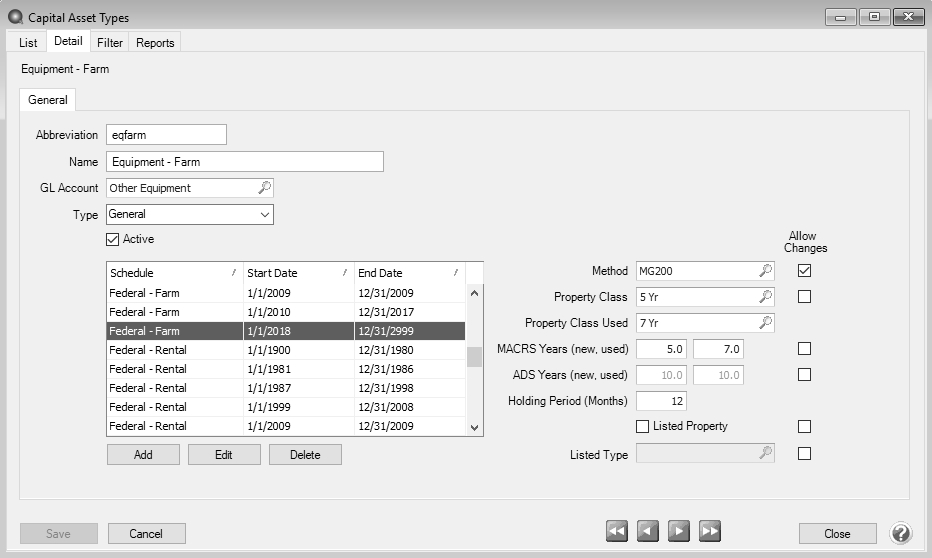Sort by End Date column header
Image resolution: width=932 pixels, height=558 pixels.
[407, 273]
